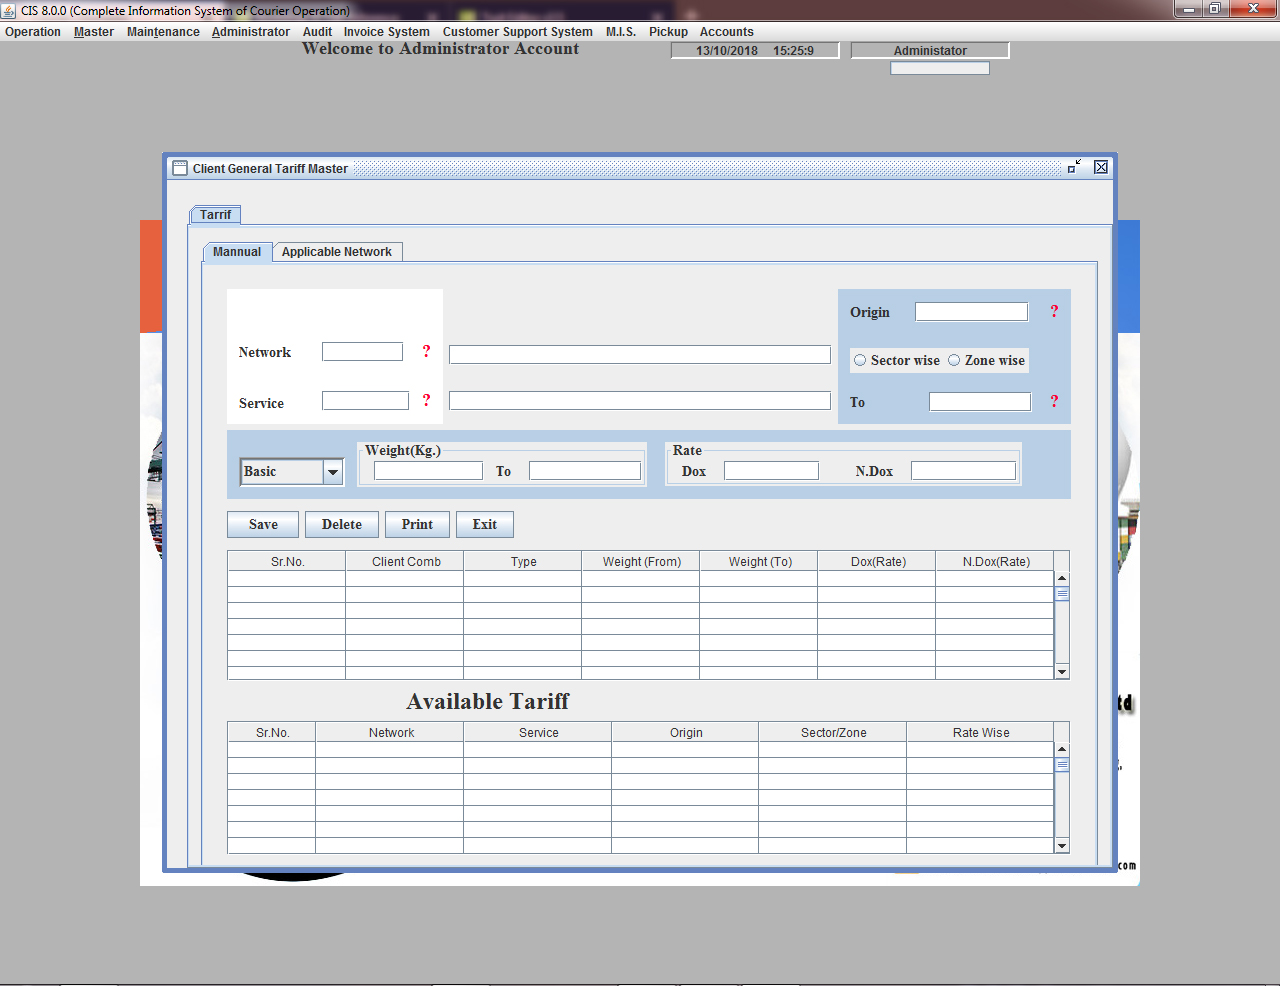
Task: Click the red question mark beside To destination
Action: pos(1054,401)
